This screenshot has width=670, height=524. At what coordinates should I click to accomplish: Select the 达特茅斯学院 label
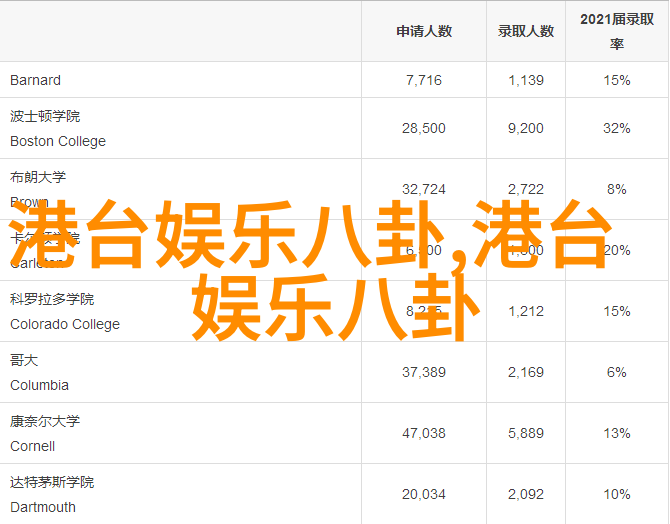pos(52,483)
